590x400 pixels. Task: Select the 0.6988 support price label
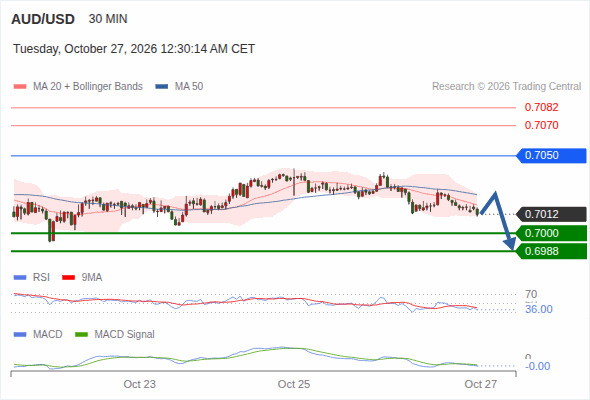click(551, 251)
